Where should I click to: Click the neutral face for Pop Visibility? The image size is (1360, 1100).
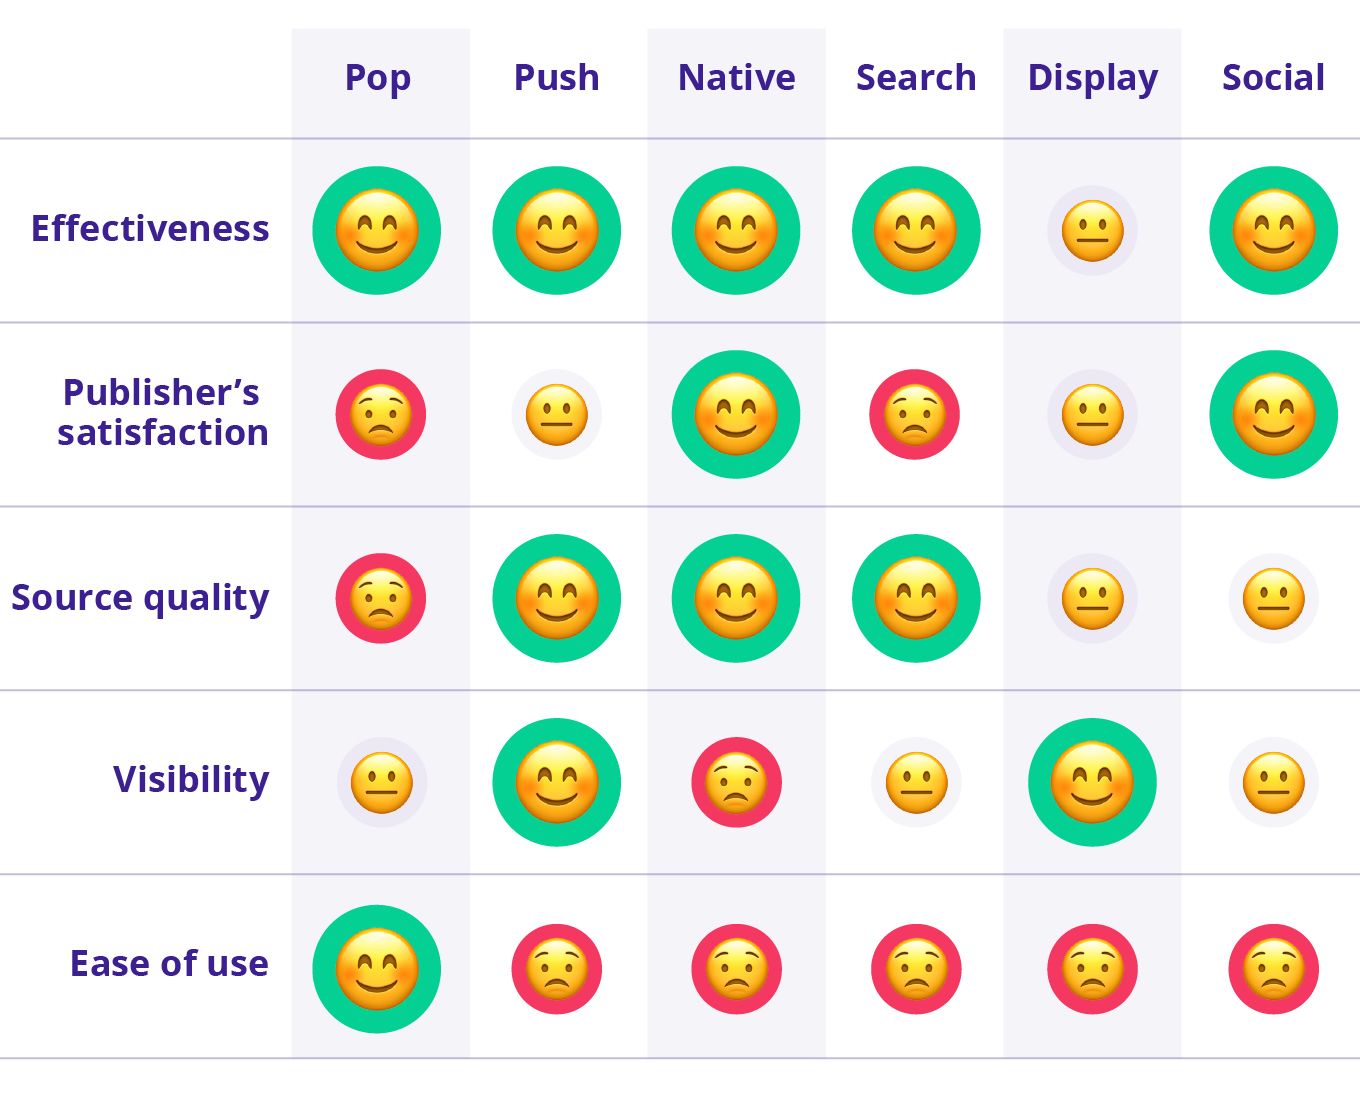click(382, 782)
